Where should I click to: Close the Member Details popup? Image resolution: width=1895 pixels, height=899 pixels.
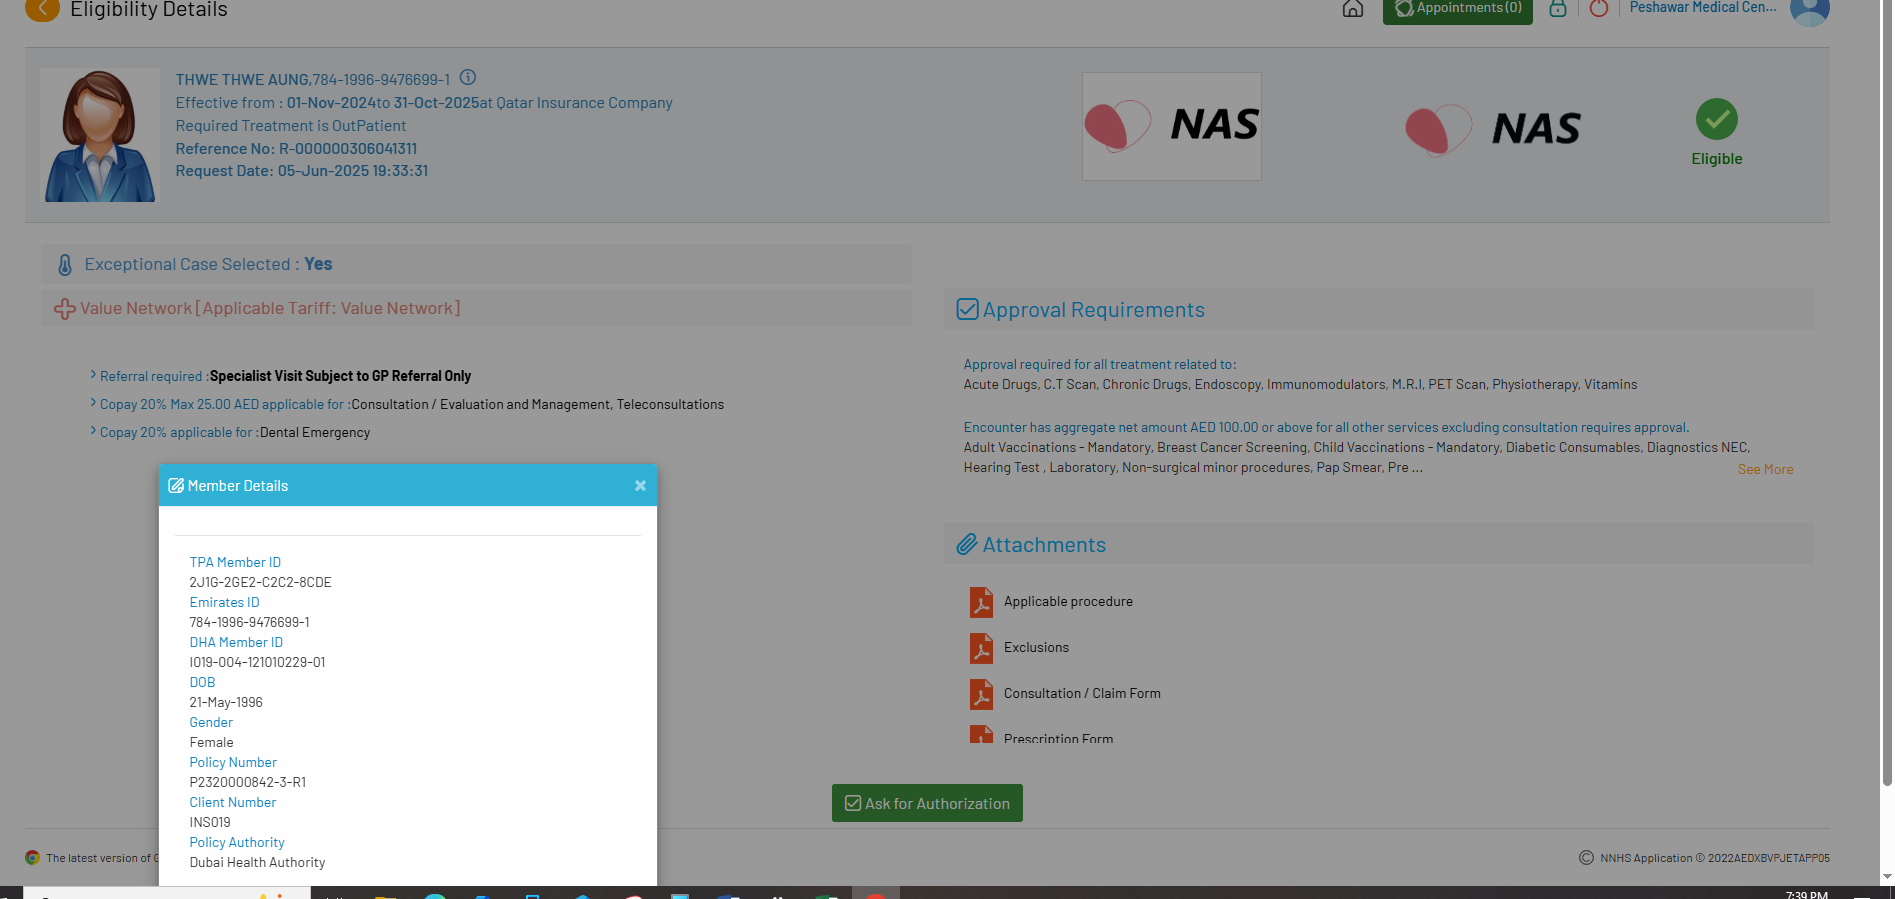640,486
